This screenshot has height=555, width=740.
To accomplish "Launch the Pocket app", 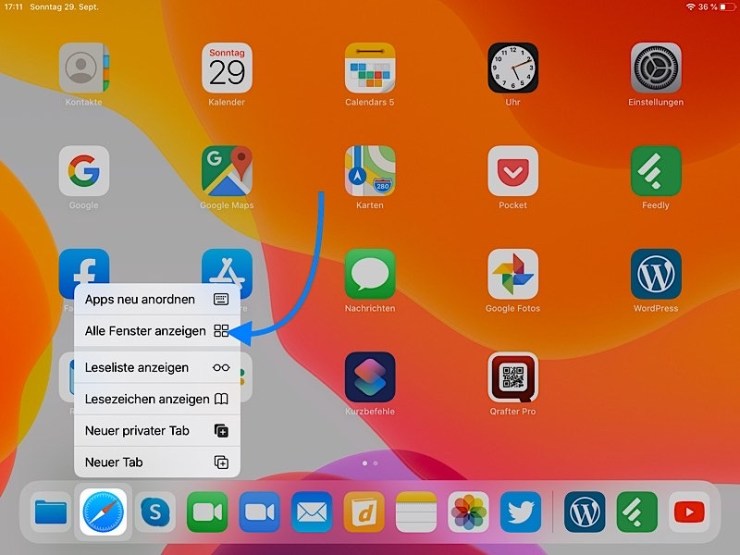I will [513, 171].
